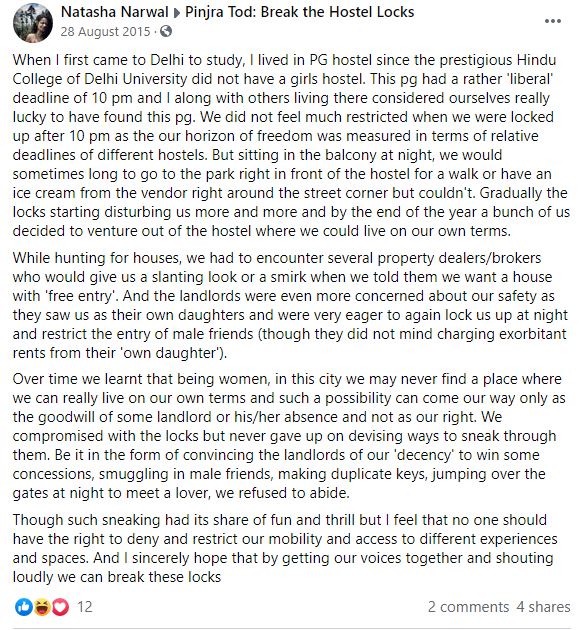Click the quoted word 'liberal' in the post
Screen dimensions: 587x630
pos(531,79)
